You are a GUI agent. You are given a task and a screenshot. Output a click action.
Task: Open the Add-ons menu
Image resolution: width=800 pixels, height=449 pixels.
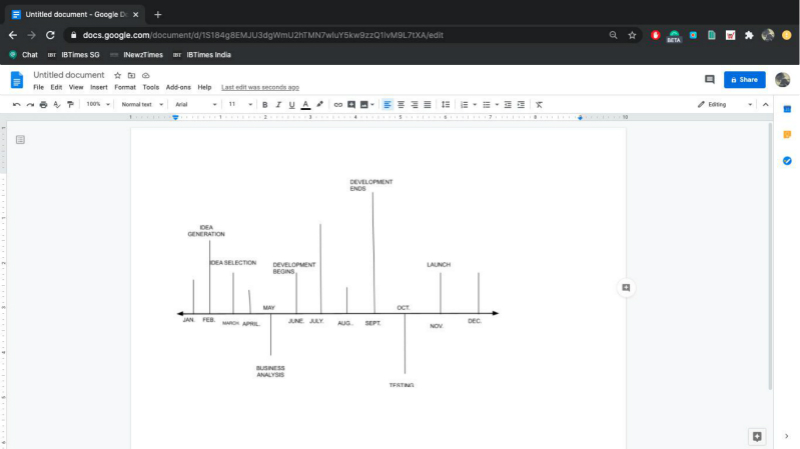coord(178,88)
